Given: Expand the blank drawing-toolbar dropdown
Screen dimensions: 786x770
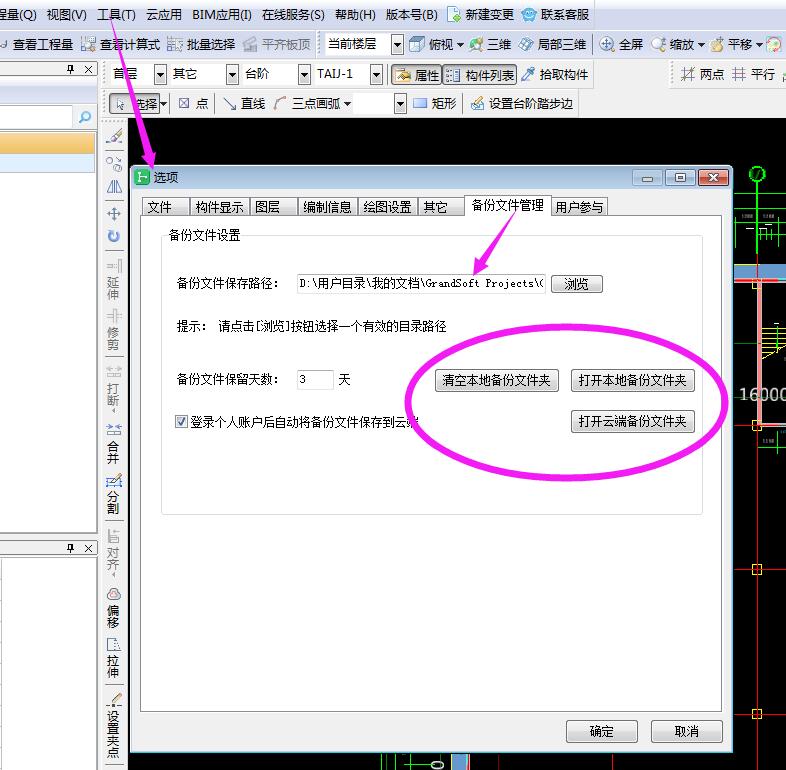Looking at the screenshot, I should tap(400, 104).
